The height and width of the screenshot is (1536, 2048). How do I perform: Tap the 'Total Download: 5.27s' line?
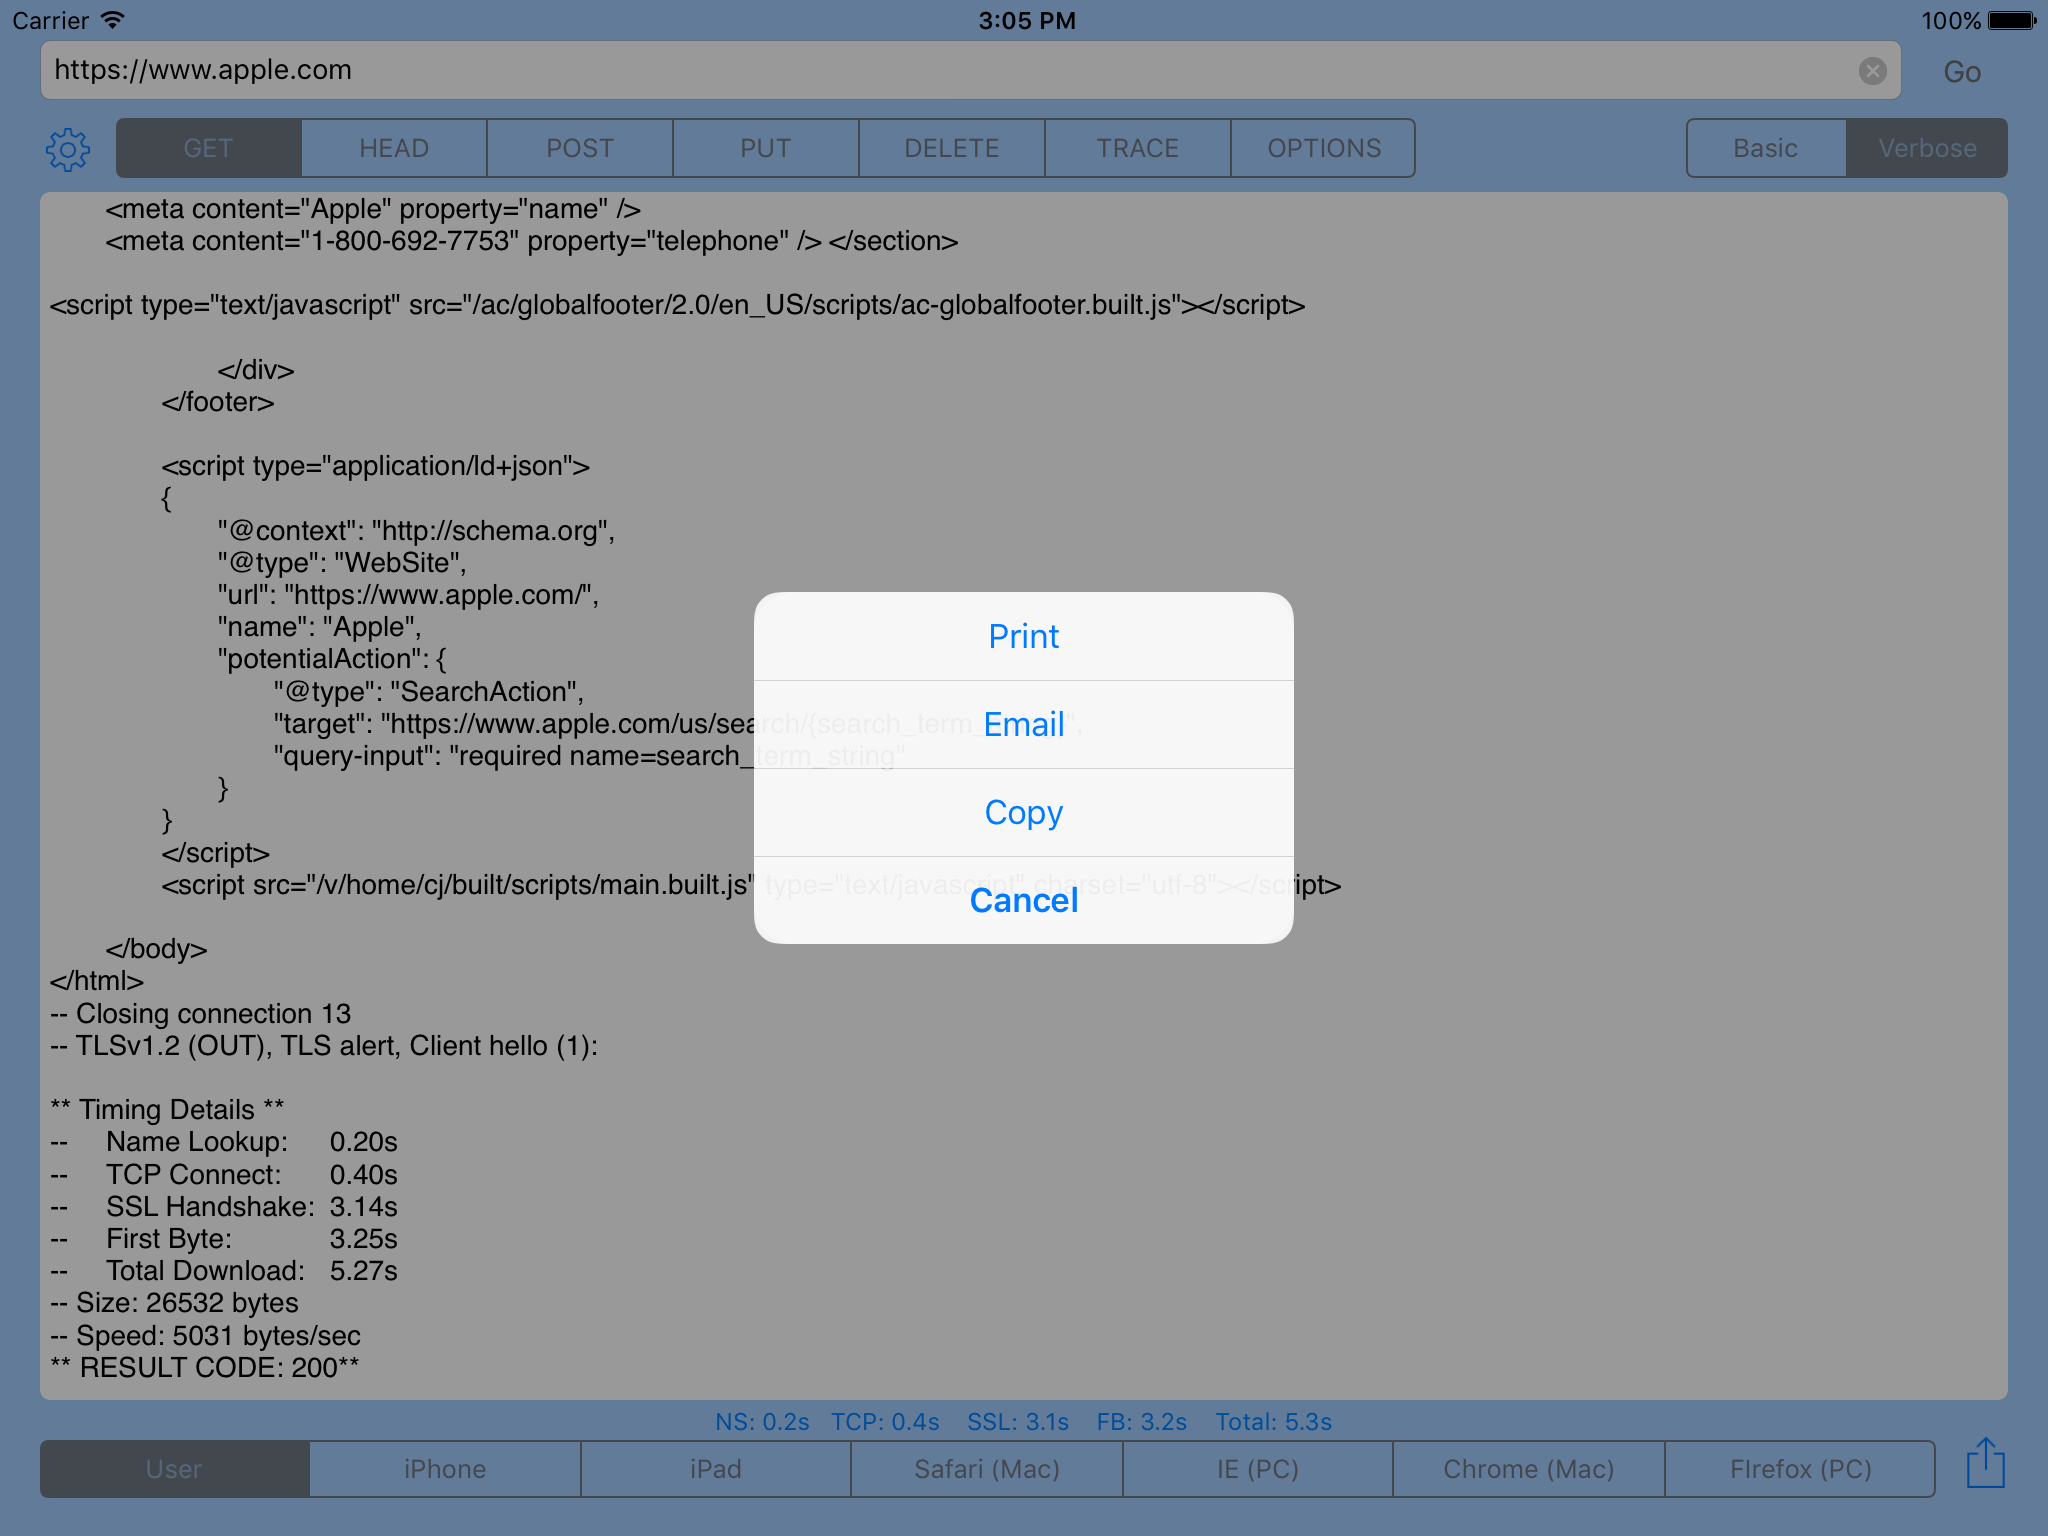(224, 1271)
